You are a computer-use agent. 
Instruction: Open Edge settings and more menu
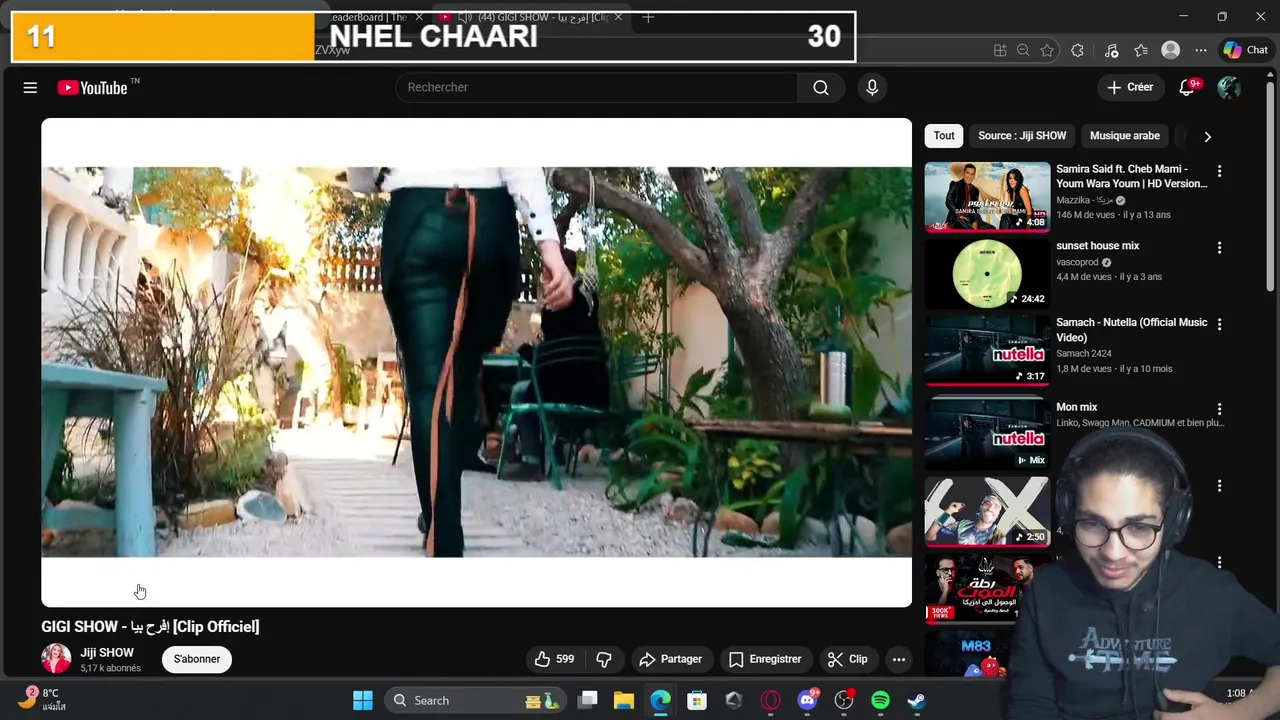pos(1201,51)
